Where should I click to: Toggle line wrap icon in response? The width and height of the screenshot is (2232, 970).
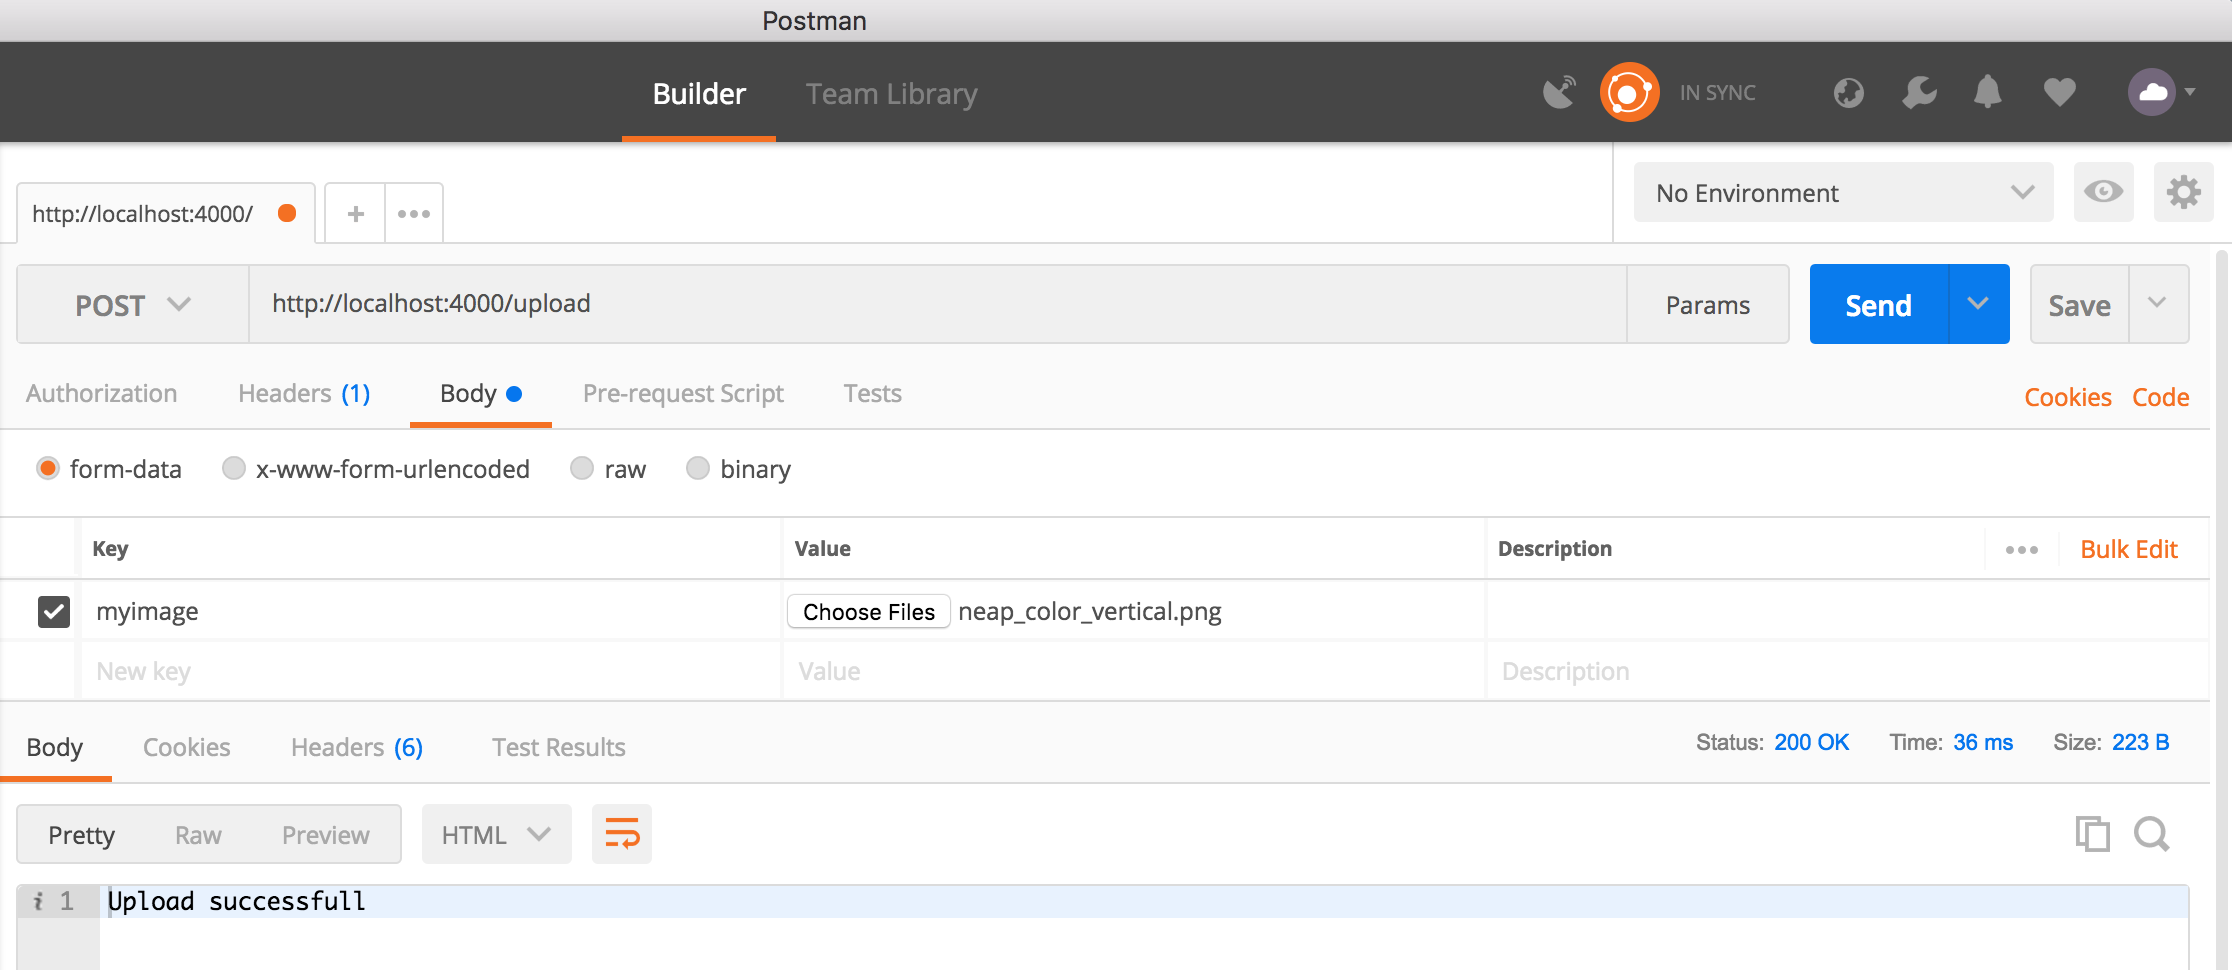[621, 834]
